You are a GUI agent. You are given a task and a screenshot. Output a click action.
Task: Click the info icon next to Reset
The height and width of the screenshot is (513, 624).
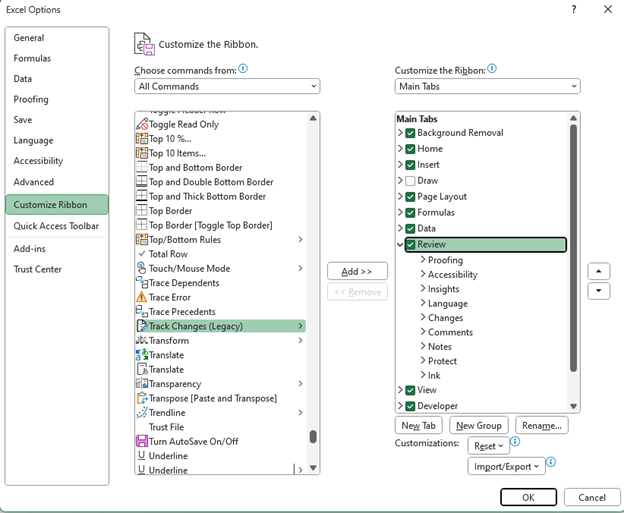(x=515, y=441)
